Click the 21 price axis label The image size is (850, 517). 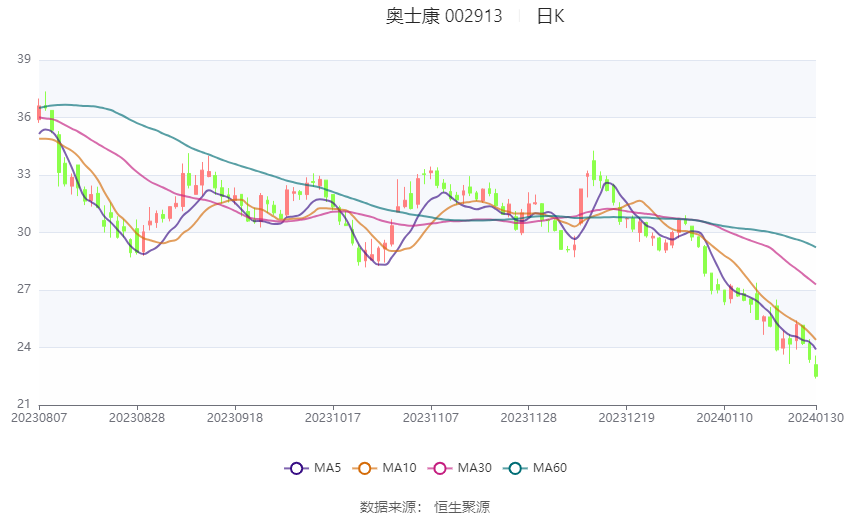tap(24, 404)
